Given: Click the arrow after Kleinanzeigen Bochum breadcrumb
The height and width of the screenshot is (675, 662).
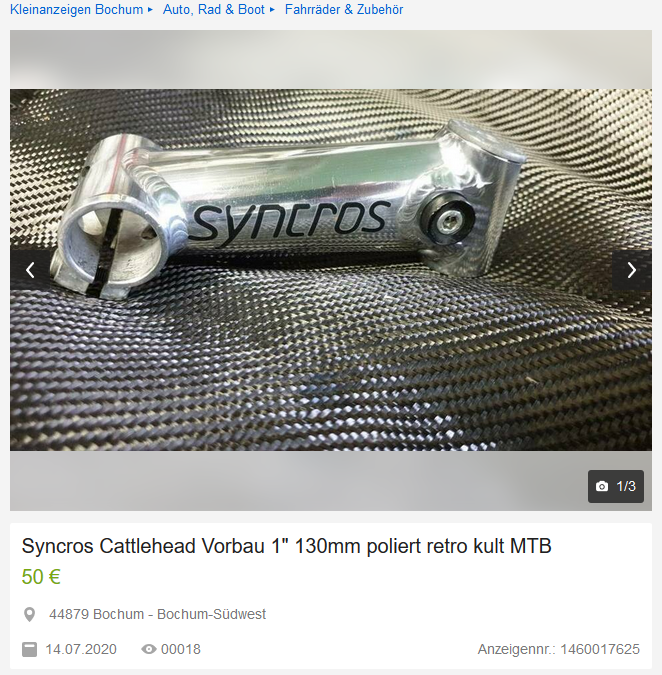Looking at the screenshot, I should (150, 9).
